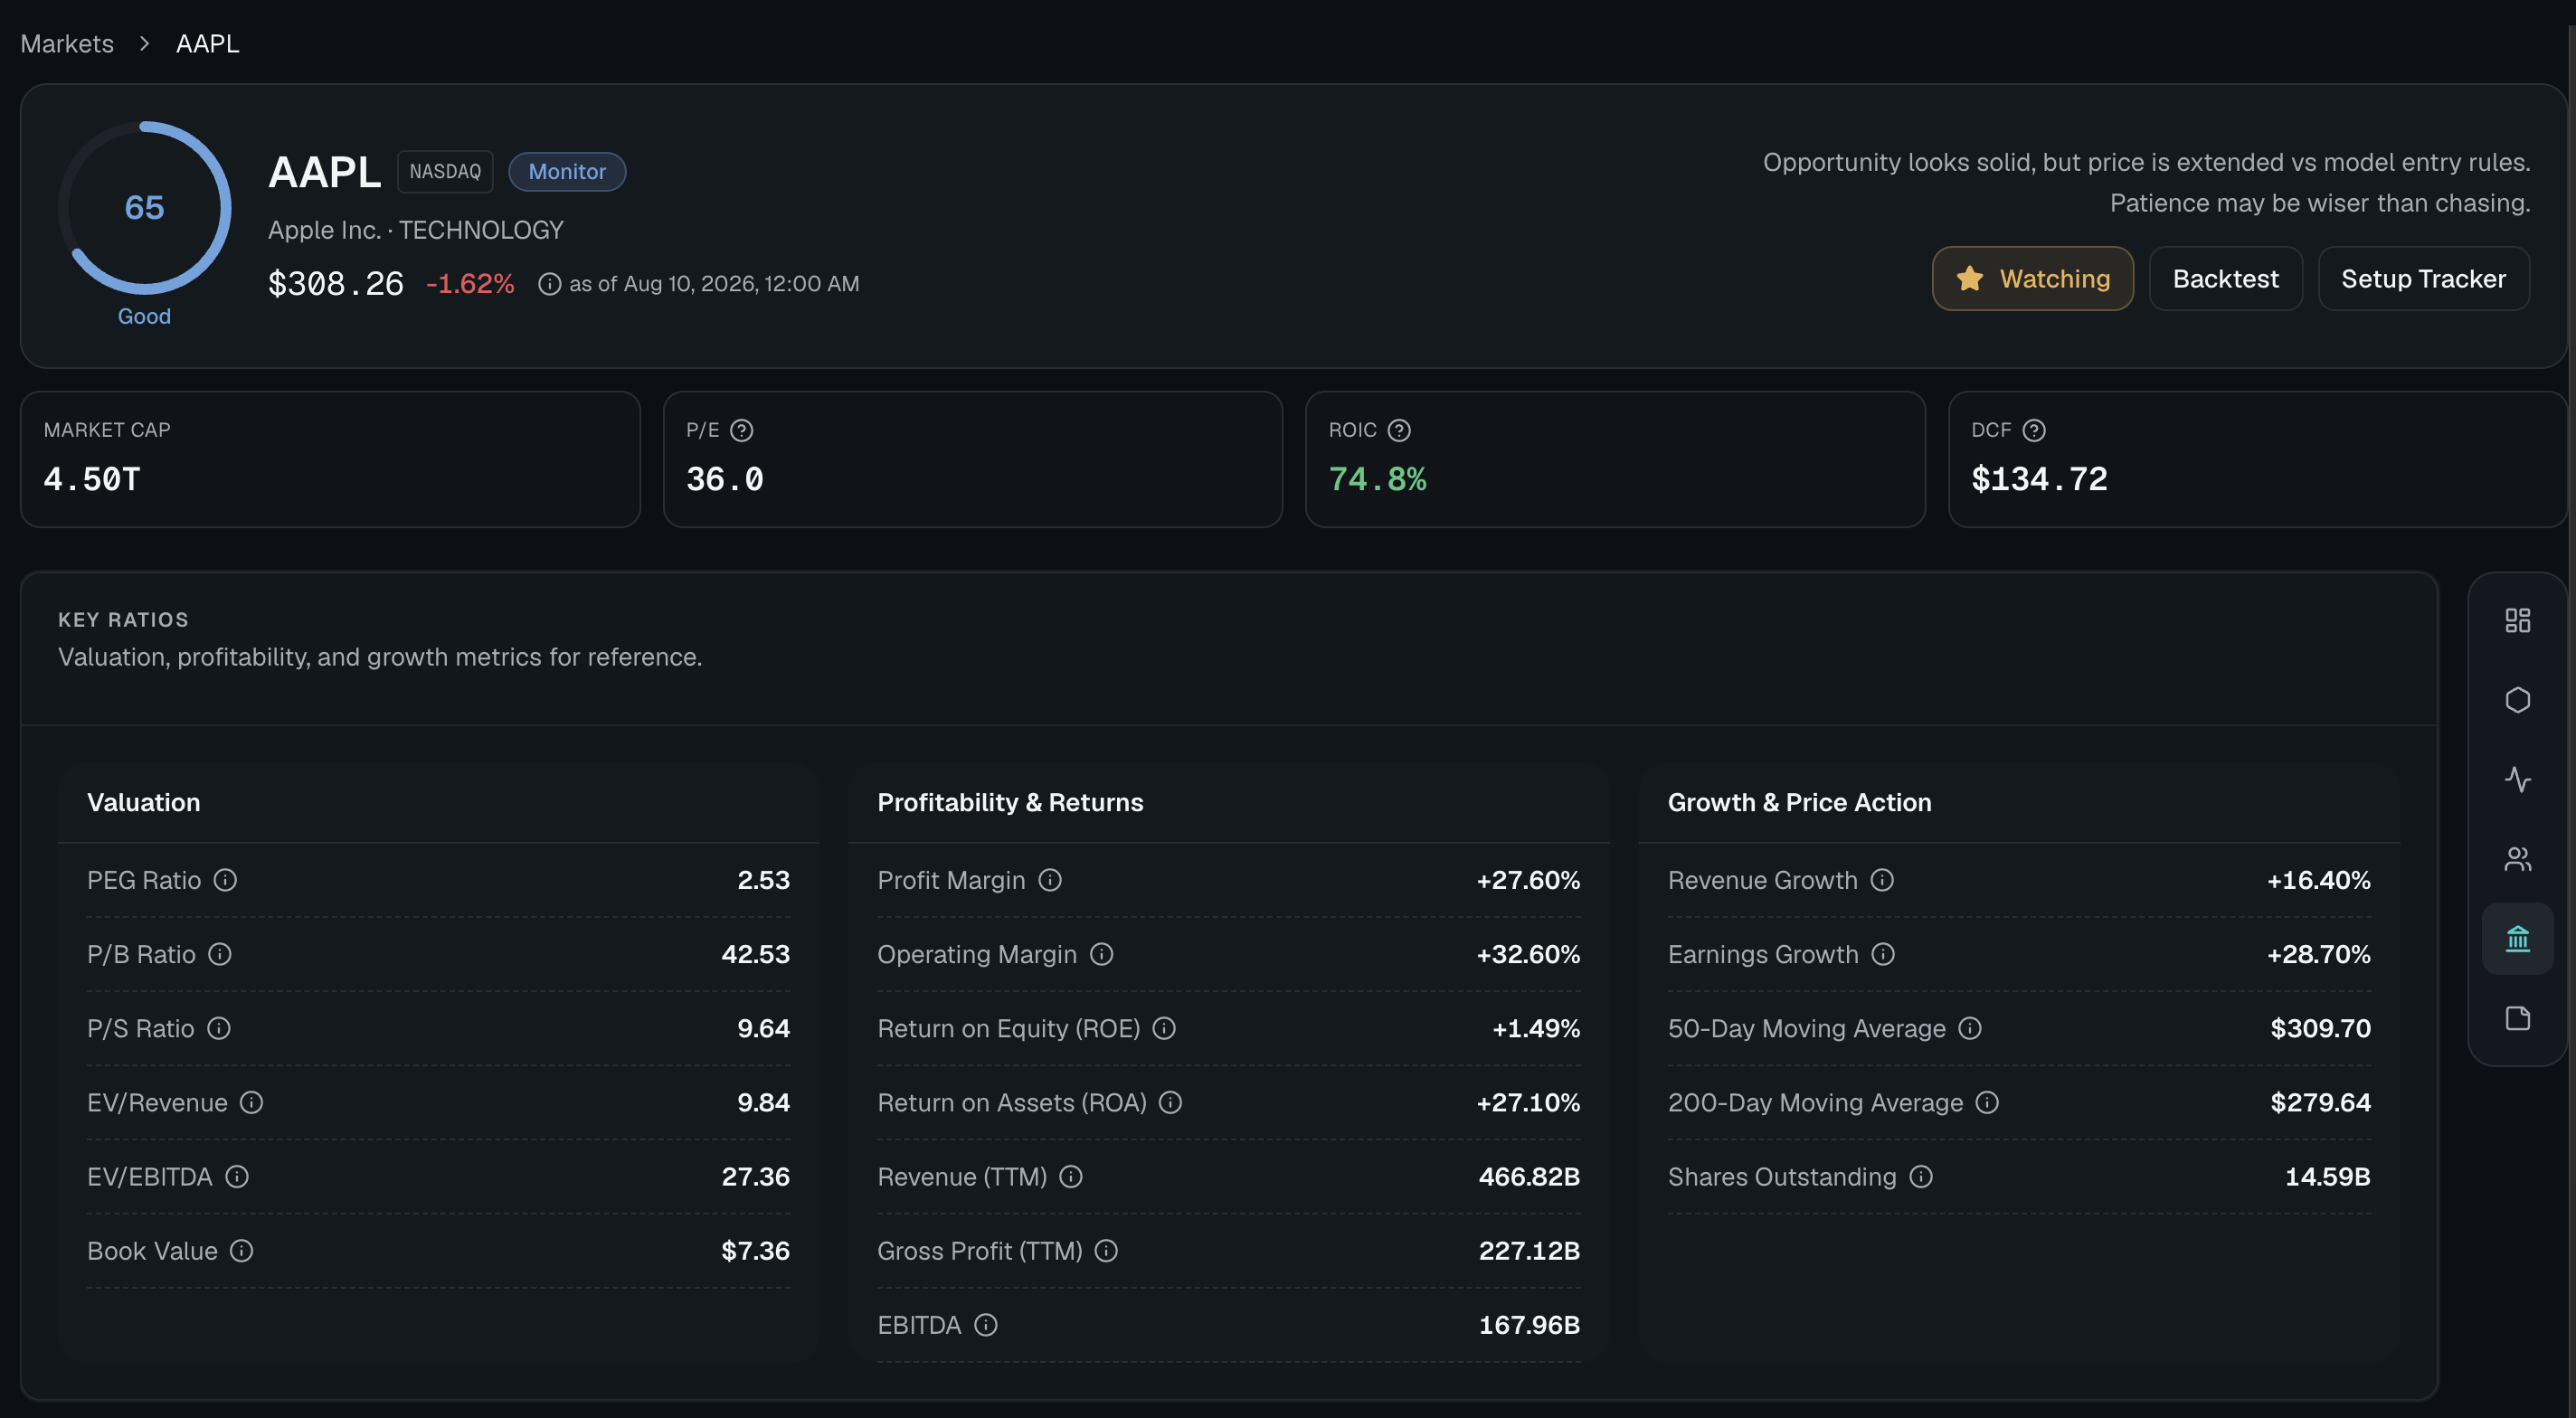Click 50-Day Moving Average info icon
The image size is (2576, 1418).
pyautogui.click(x=1970, y=1028)
